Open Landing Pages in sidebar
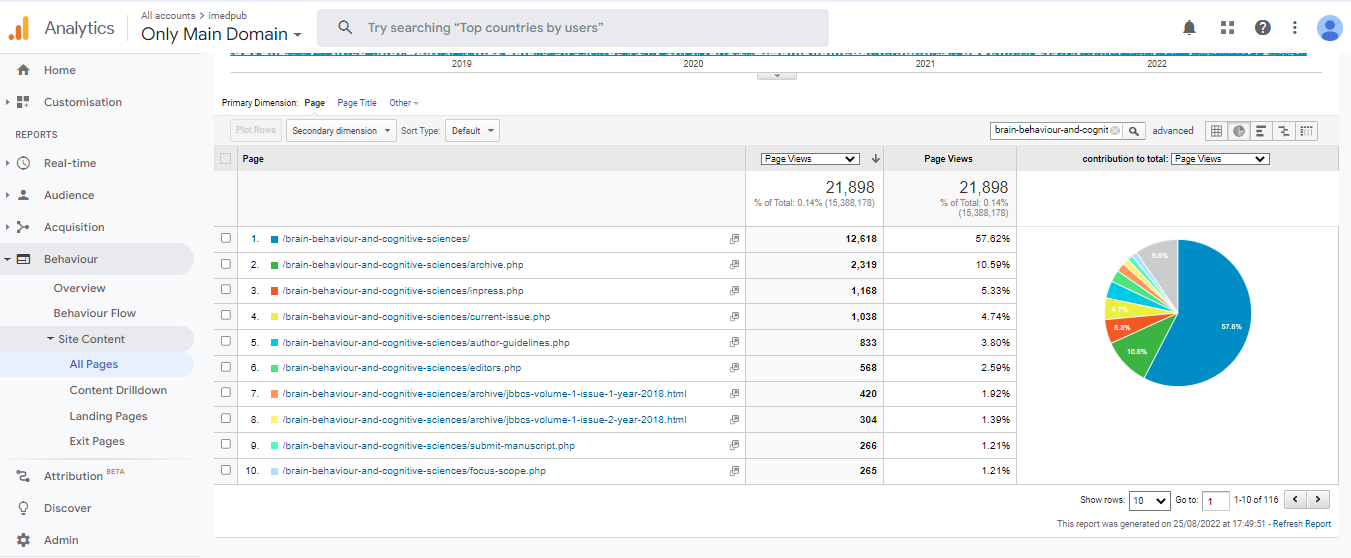 [x=108, y=416]
